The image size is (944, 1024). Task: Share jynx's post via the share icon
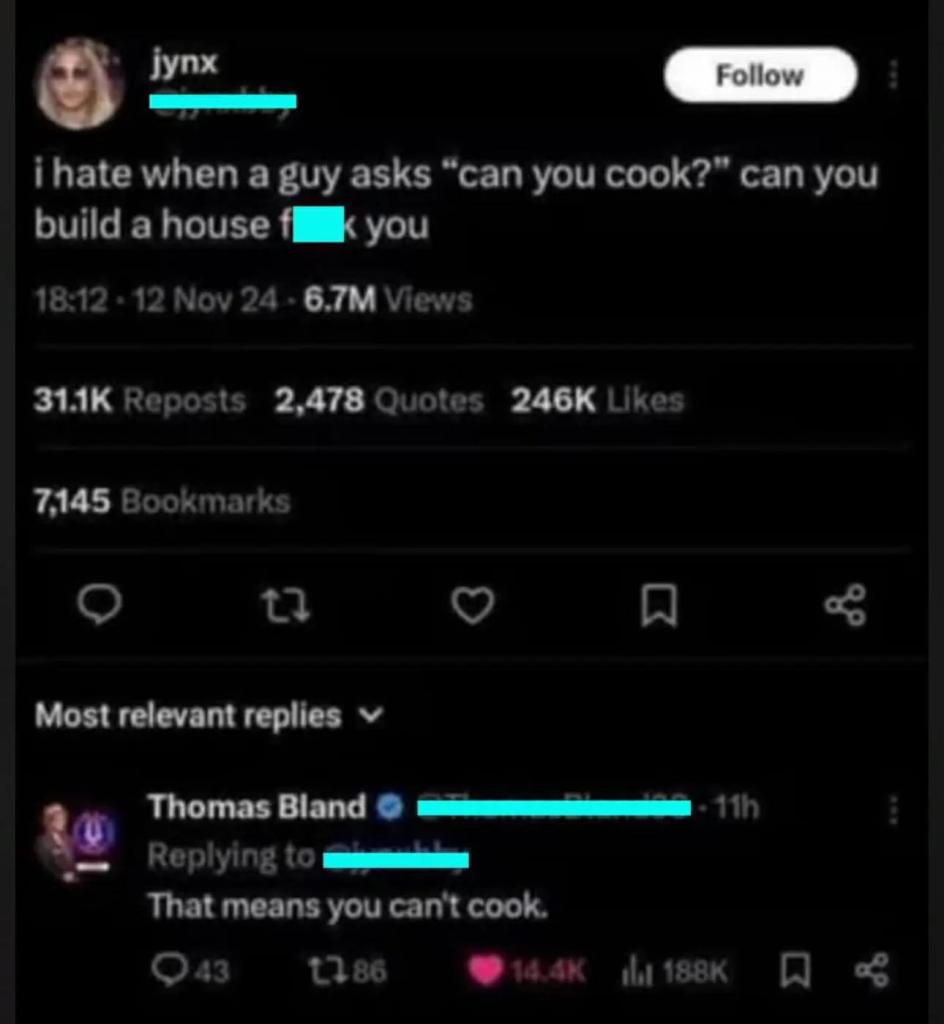click(846, 605)
